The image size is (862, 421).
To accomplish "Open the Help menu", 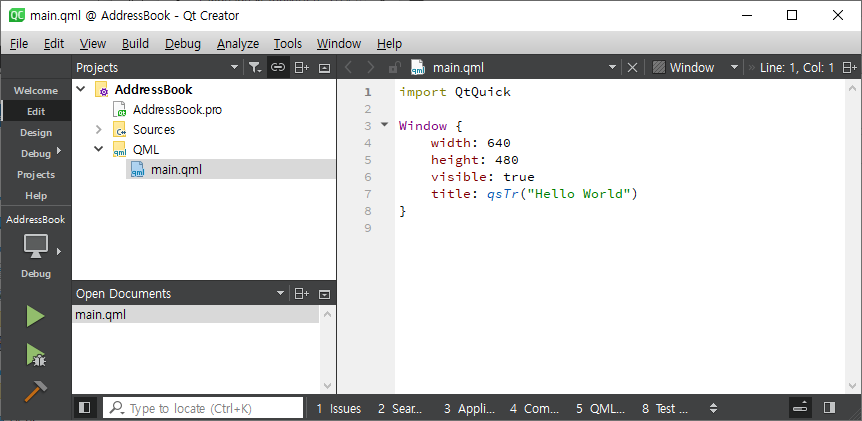I will (389, 43).
